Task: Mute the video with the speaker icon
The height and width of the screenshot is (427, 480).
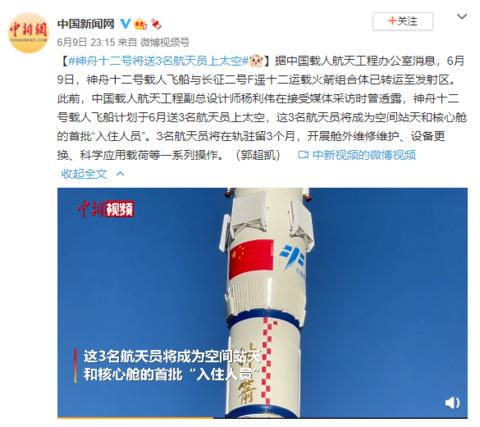Action: pos(452,402)
